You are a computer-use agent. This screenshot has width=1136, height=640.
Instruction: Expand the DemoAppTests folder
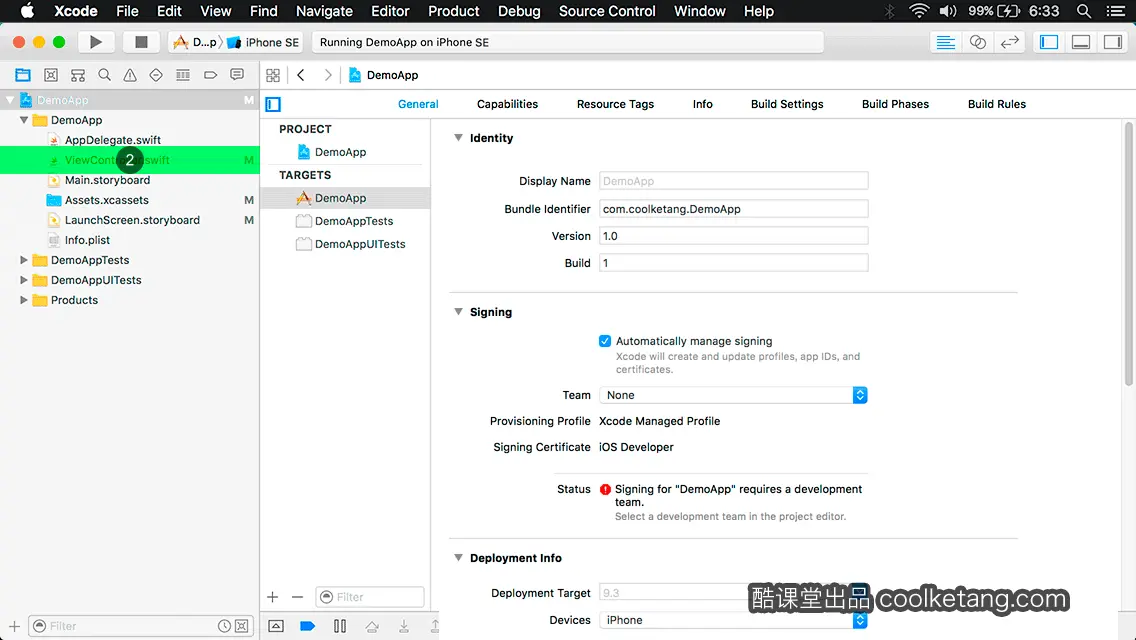tap(24, 260)
